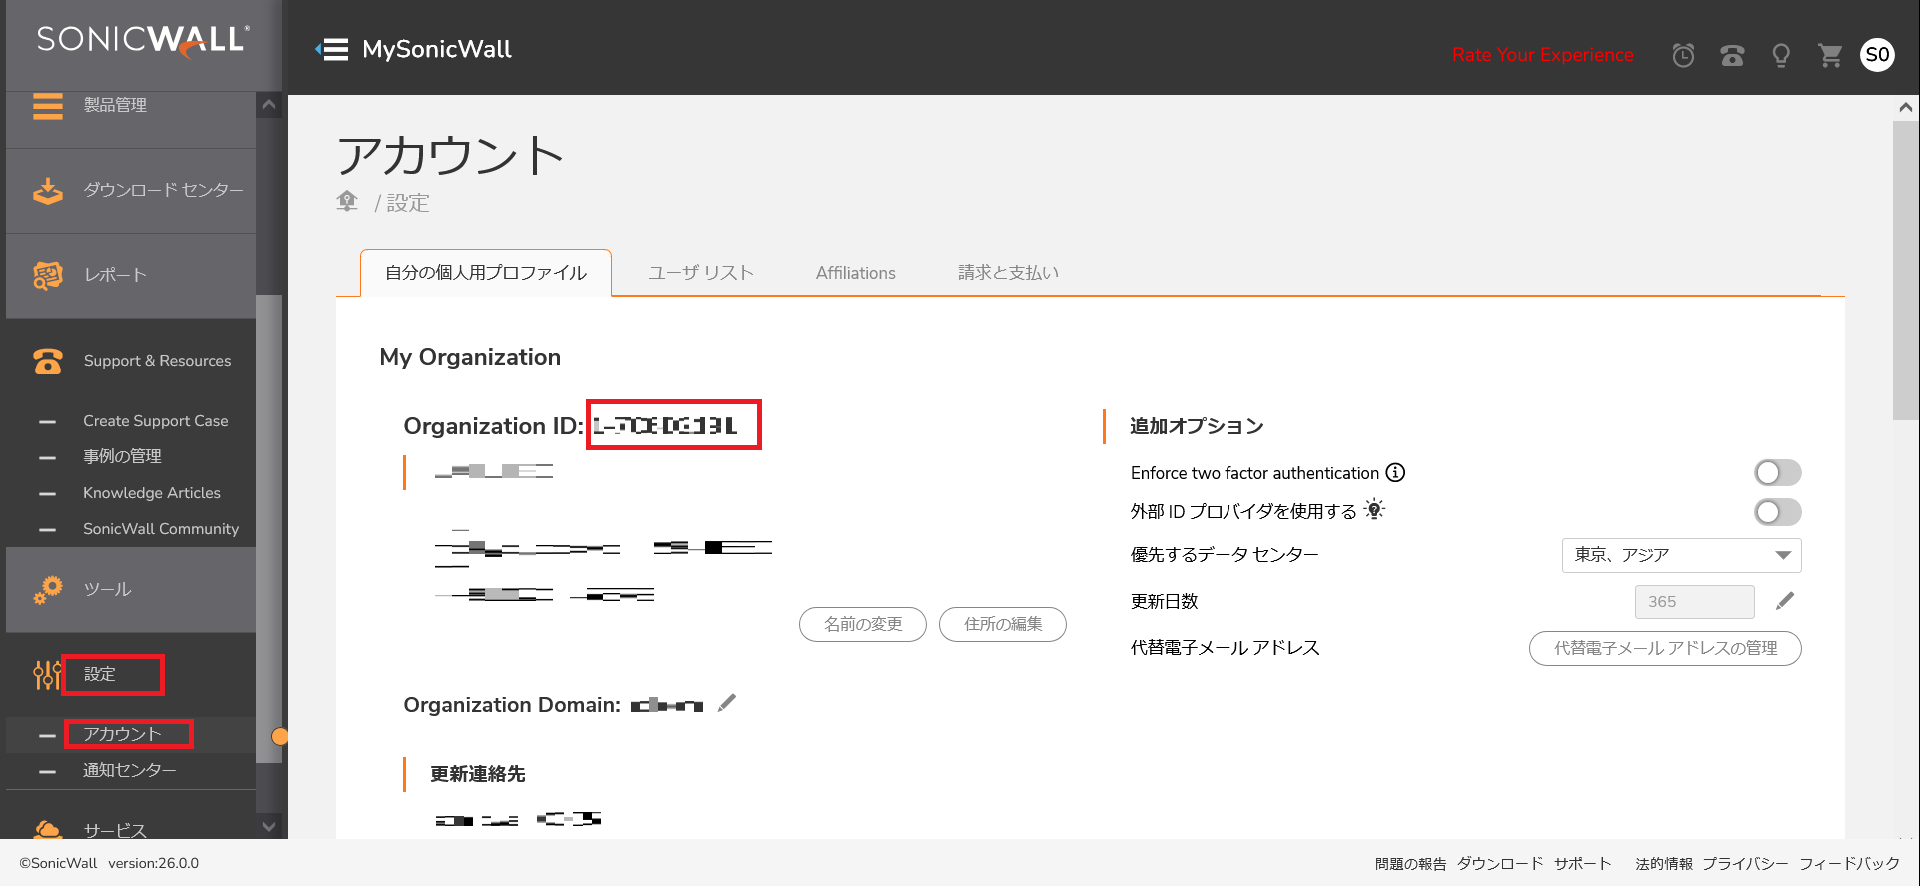Click the 製品管理 sidebar icon
Viewport: 1920px width, 891px height.
[47, 106]
